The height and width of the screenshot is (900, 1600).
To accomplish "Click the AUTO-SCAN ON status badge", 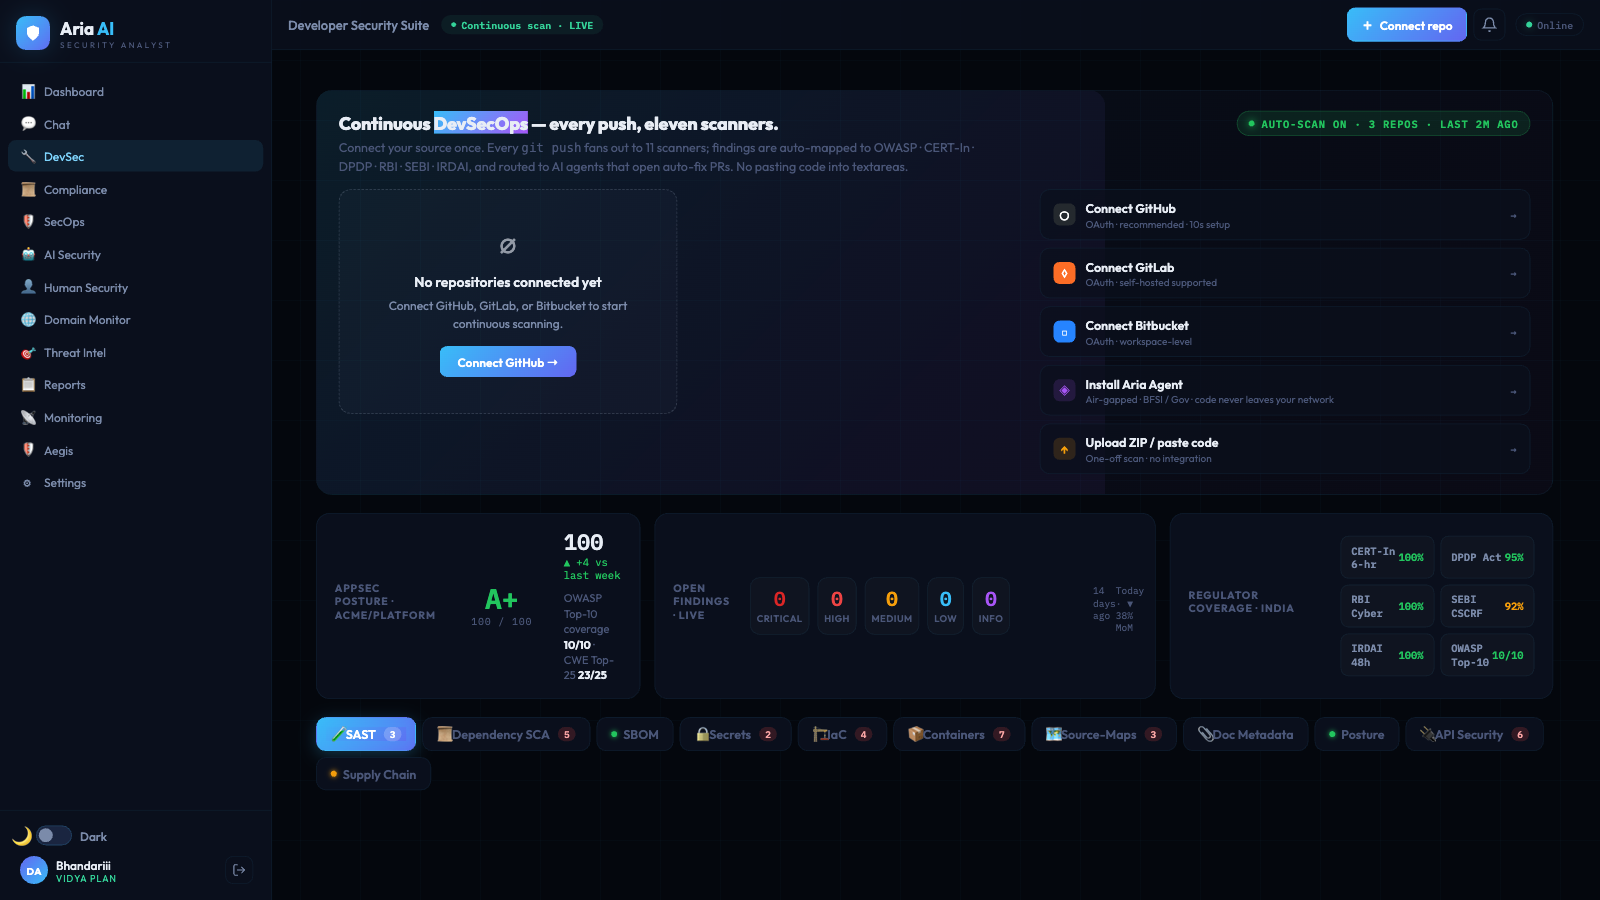I will 1383,124.
